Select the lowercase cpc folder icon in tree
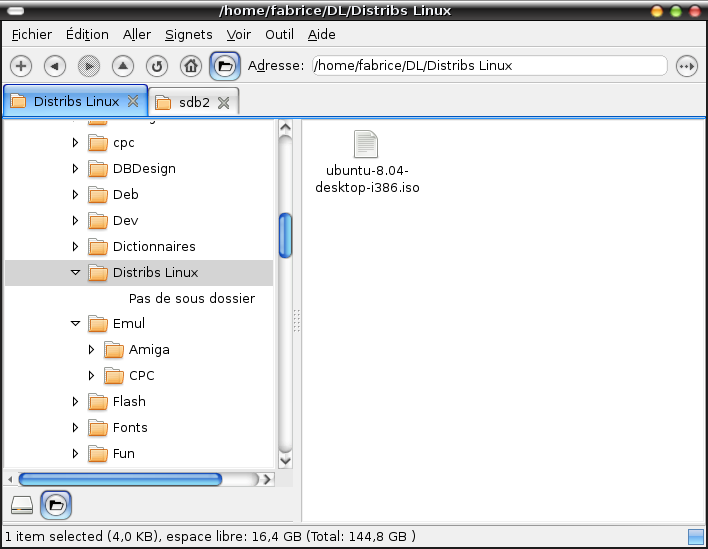Screen dimensions: 708x549 pyautogui.click(x=98, y=143)
